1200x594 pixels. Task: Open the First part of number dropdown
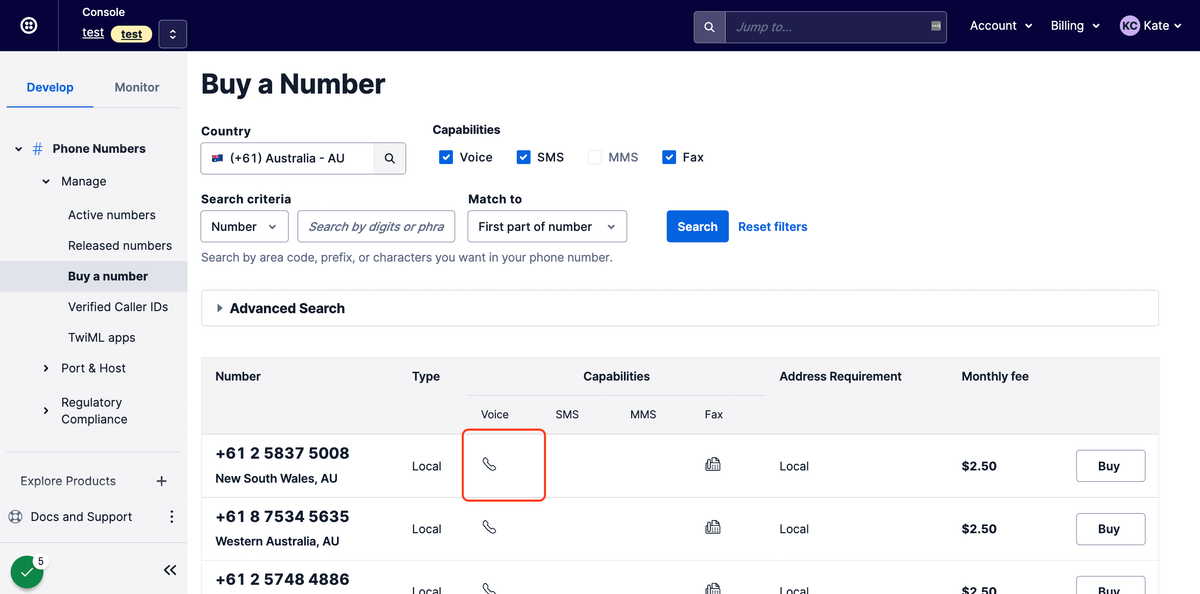(x=547, y=227)
